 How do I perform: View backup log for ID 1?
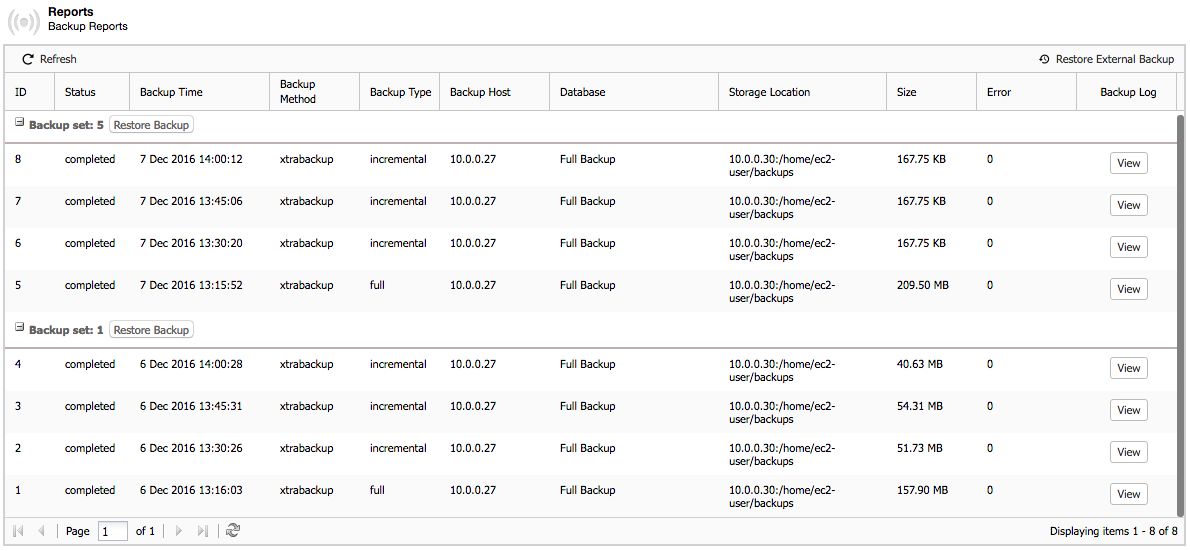coord(1129,494)
